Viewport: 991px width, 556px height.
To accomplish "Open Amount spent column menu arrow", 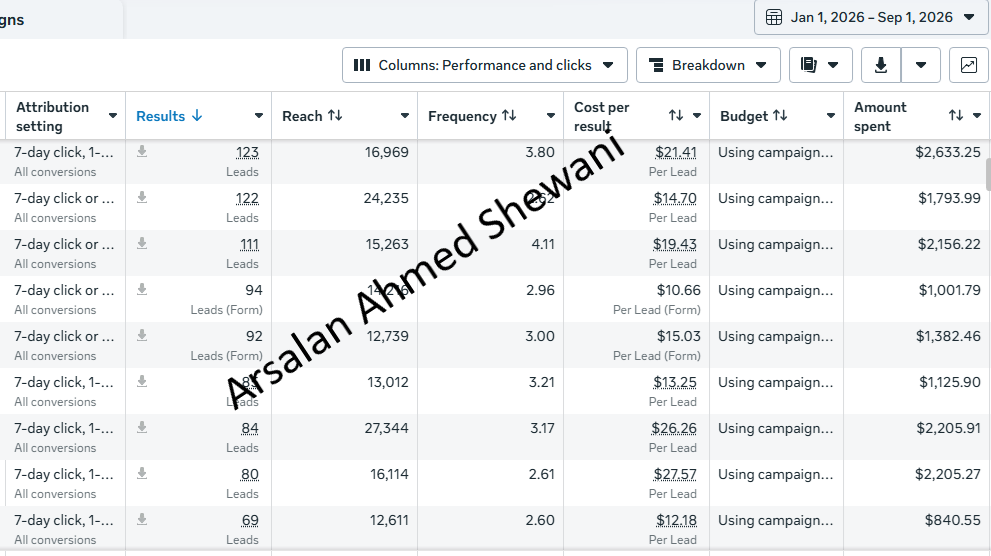I will [976, 116].
